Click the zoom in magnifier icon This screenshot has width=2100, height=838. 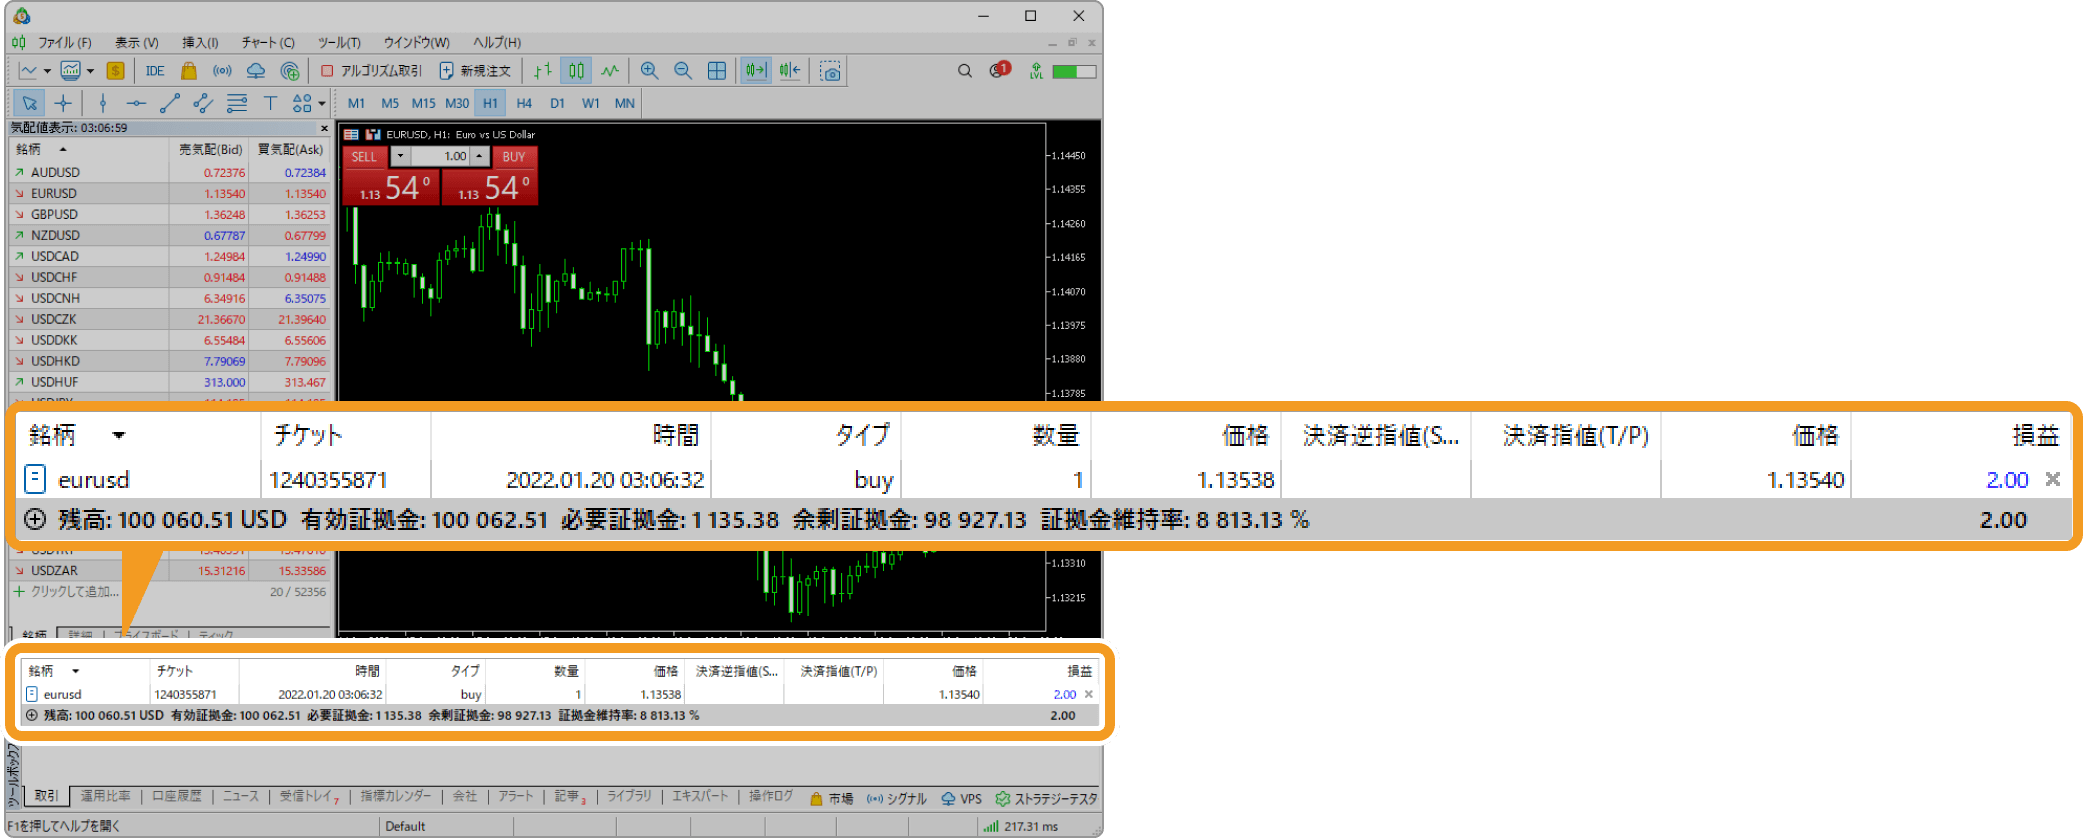point(649,71)
